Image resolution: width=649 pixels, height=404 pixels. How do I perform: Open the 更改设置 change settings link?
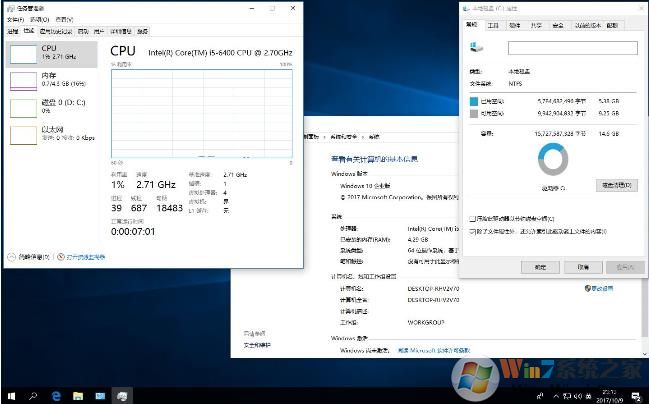pyautogui.click(x=602, y=289)
